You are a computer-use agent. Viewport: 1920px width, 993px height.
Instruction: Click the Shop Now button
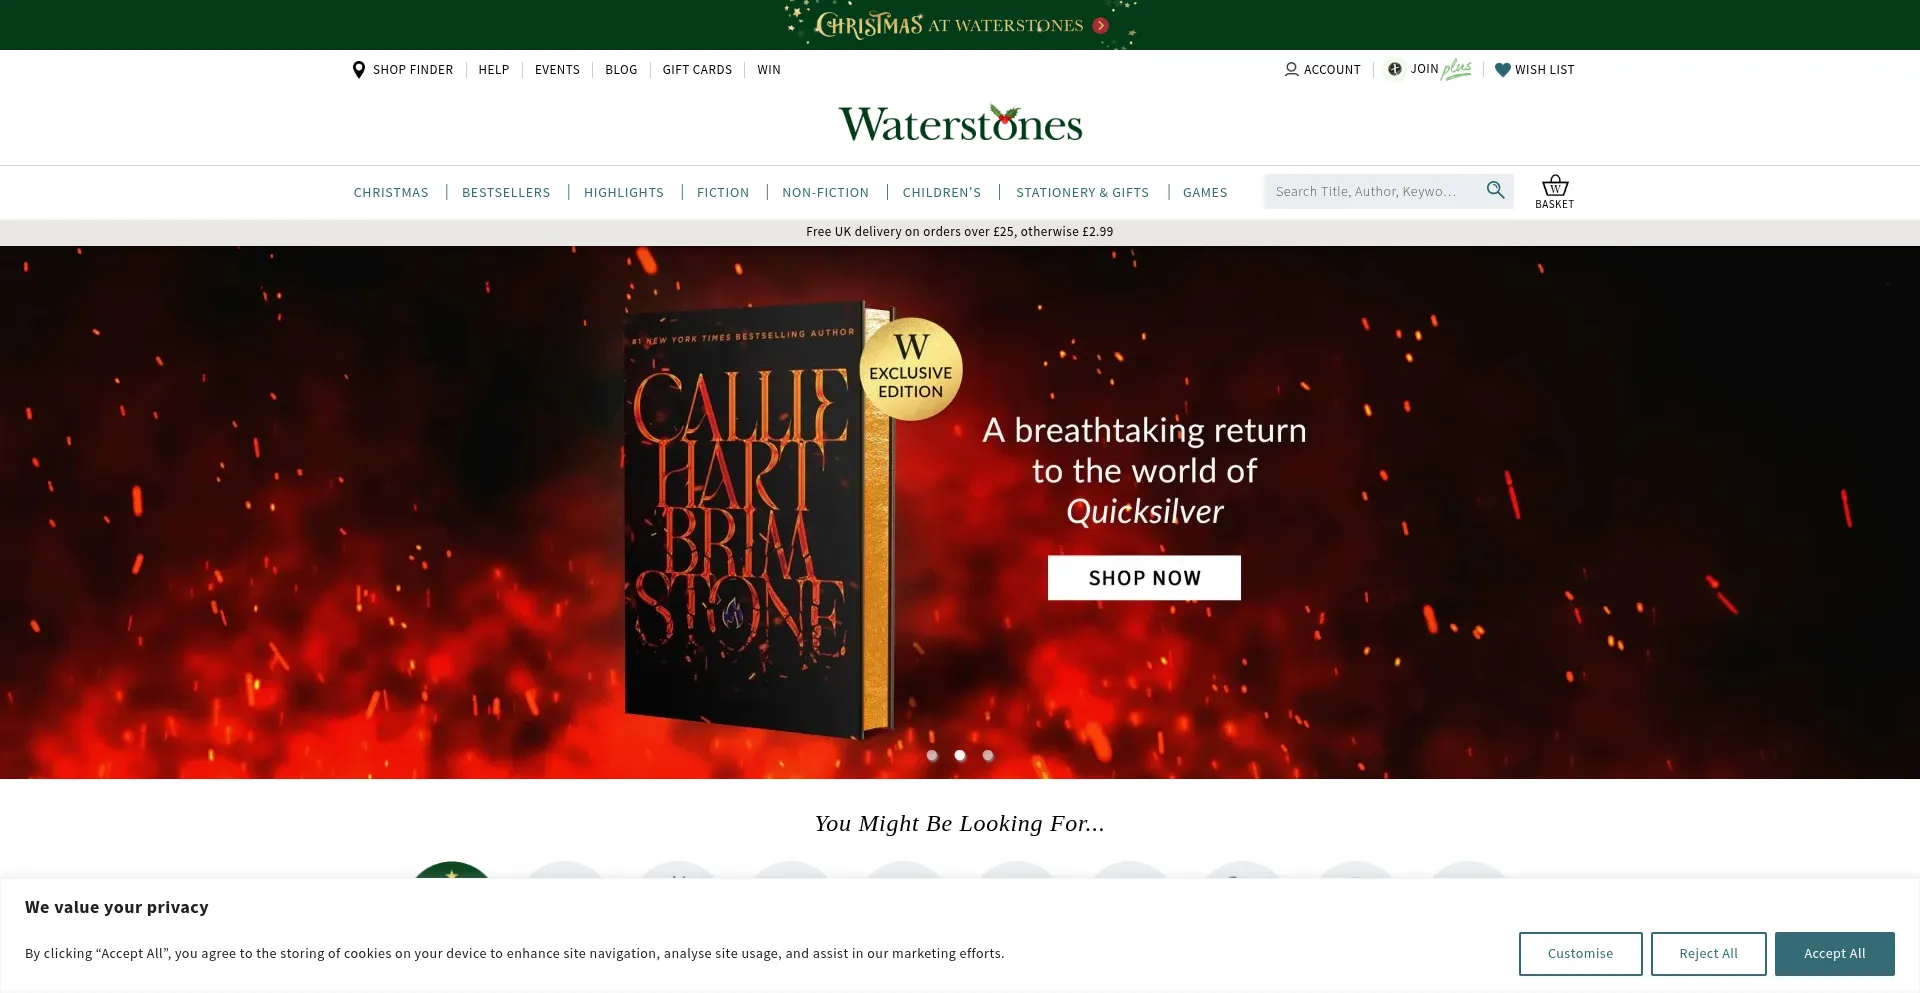(1144, 578)
